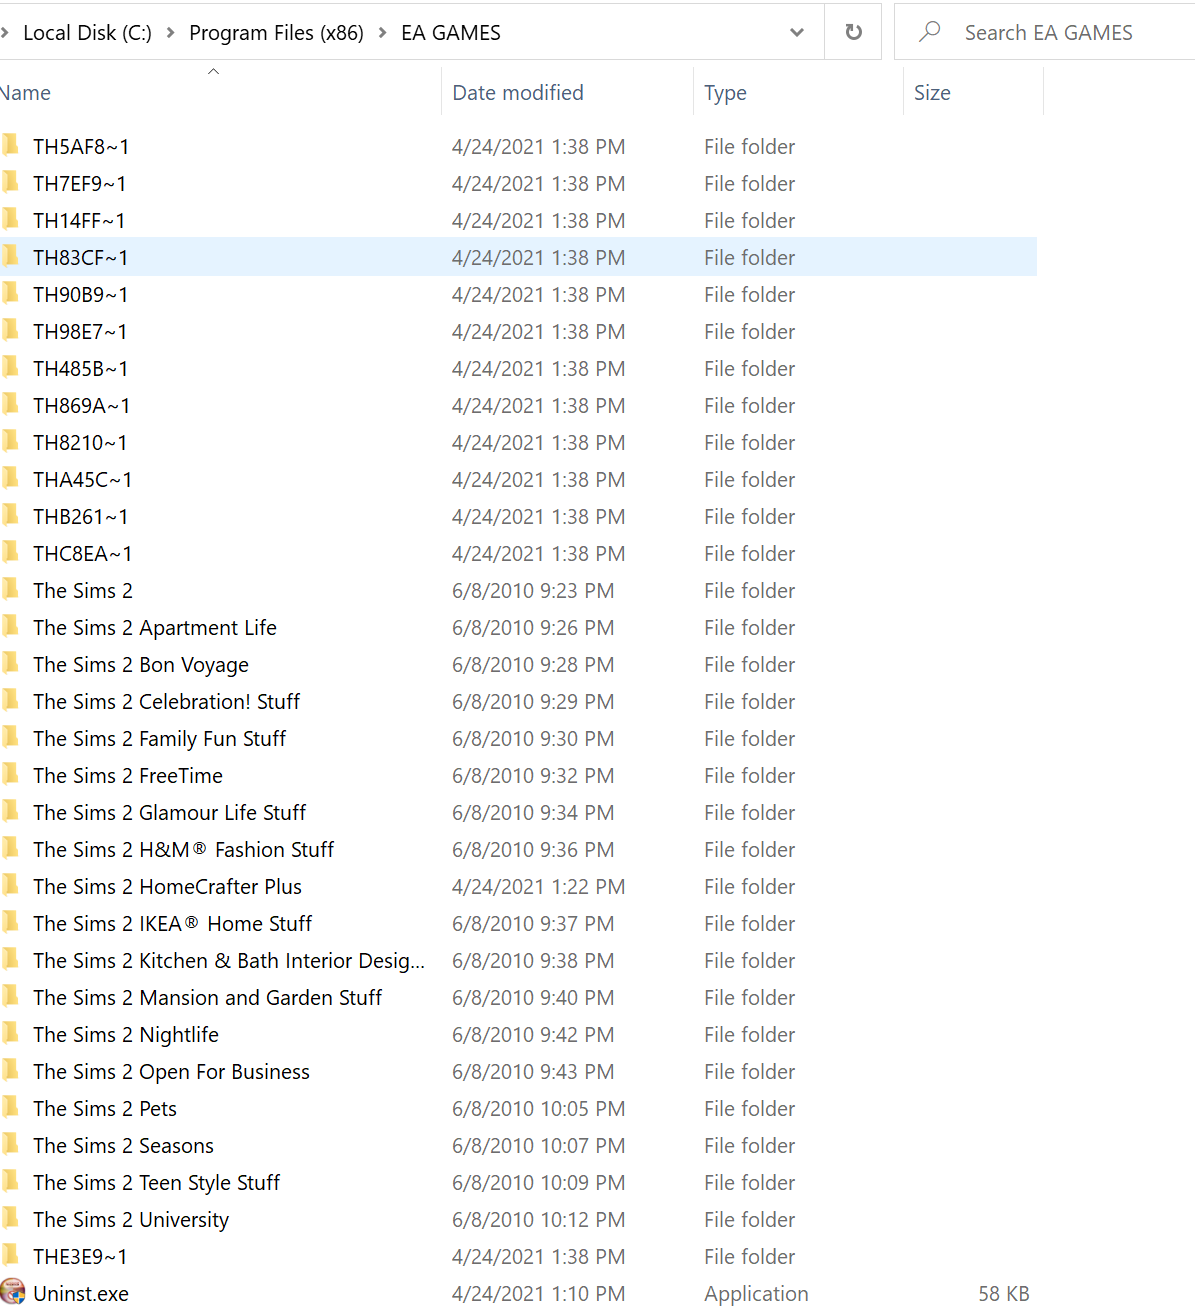This screenshot has height=1314, width=1195.
Task: Select The Sims 2 Apartment Life icon
Action: tap(11, 626)
